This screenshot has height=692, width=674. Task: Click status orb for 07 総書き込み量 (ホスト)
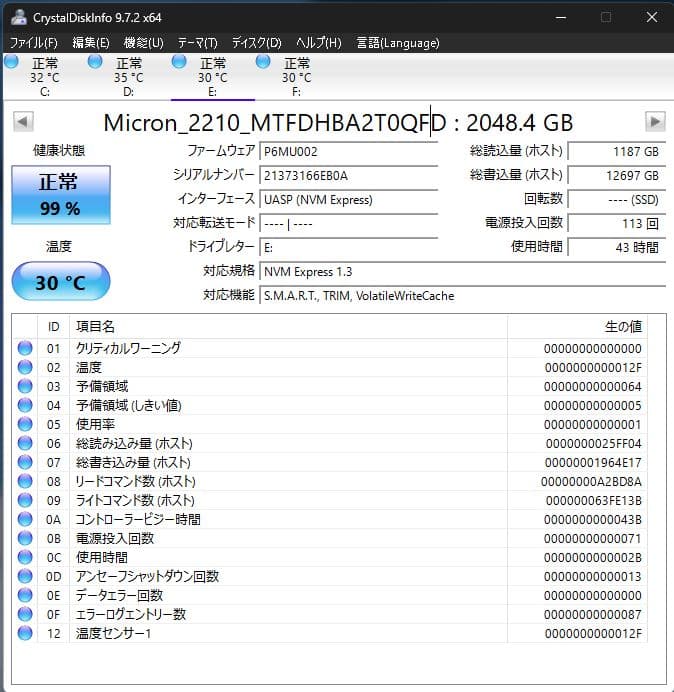pyautogui.click(x=25, y=462)
